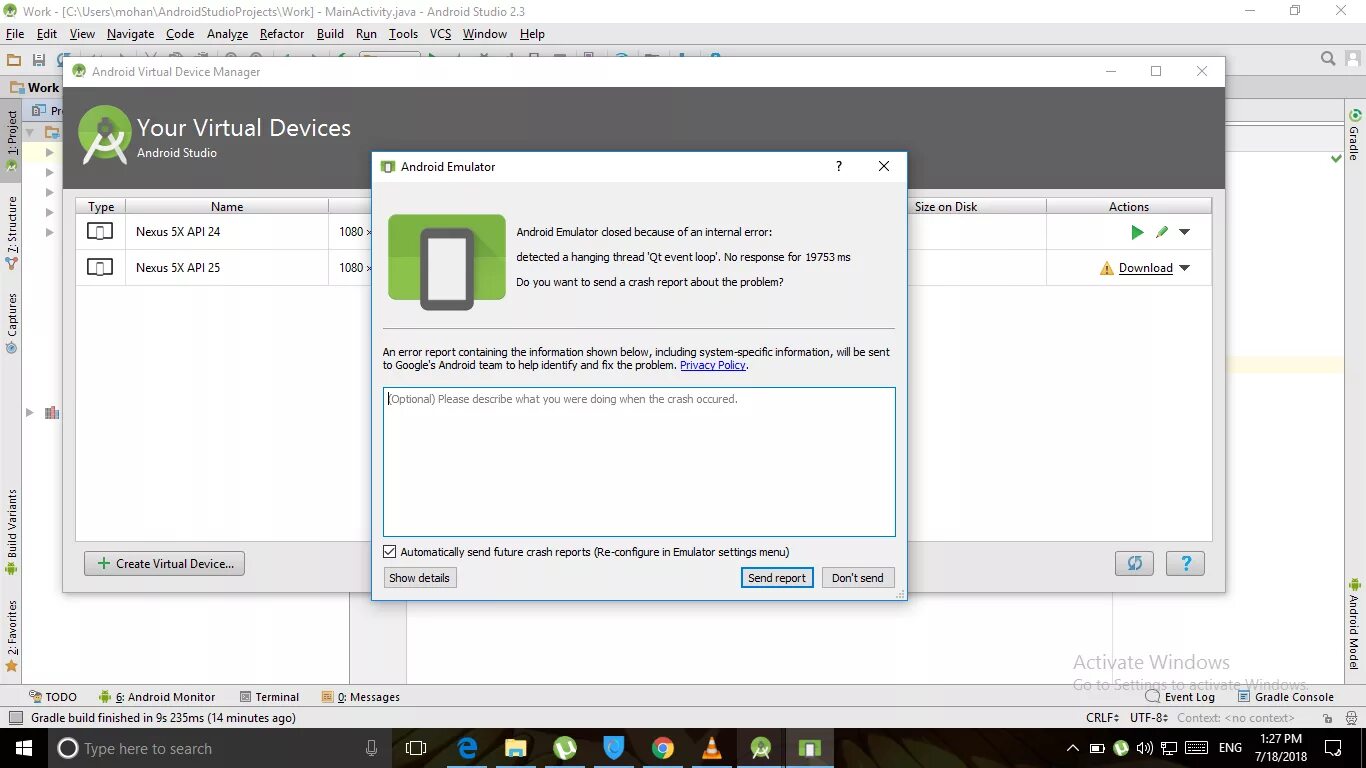The height and width of the screenshot is (768, 1366).
Task: Open Search Everywhere with the magnifier icon
Action: [1328, 59]
